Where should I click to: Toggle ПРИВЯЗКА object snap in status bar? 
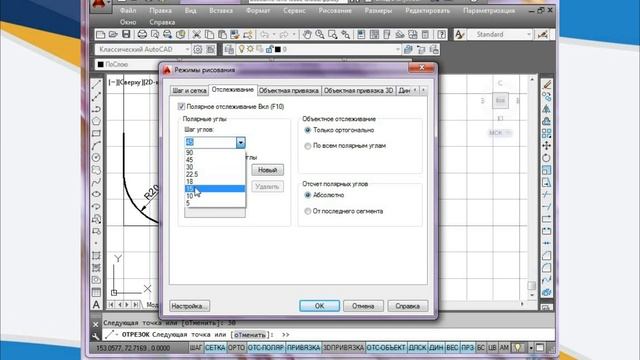coord(303,348)
